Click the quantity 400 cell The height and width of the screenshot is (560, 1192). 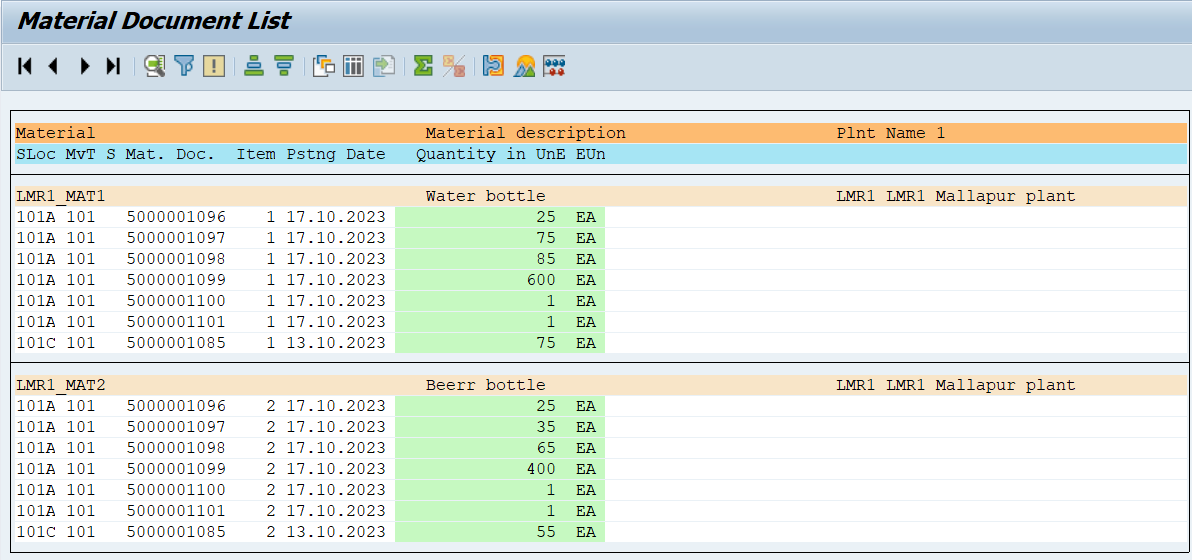(x=541, y=469)
